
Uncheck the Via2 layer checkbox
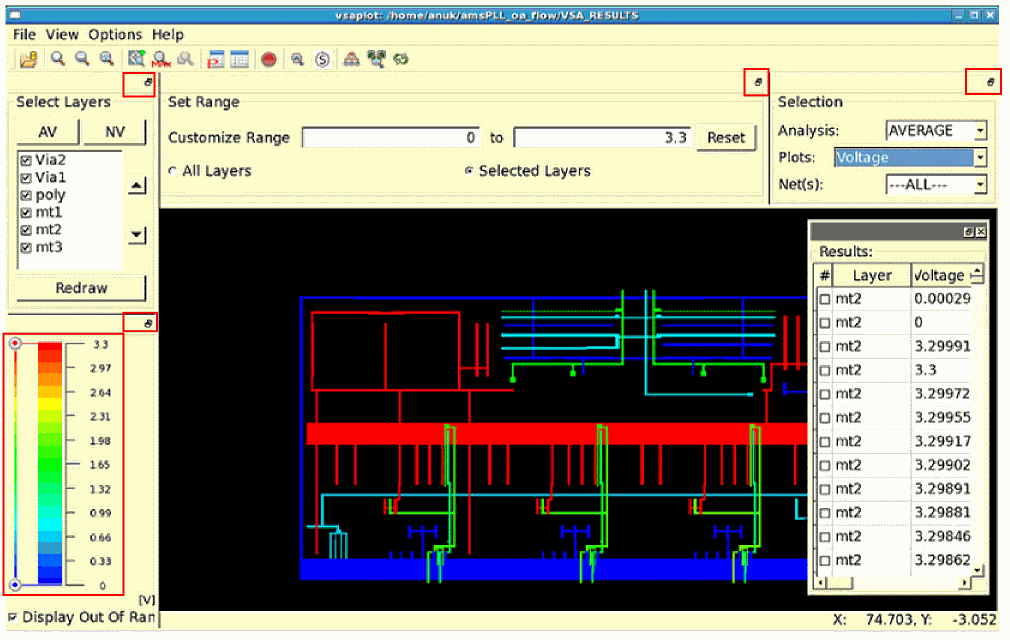tap(26, 160)
